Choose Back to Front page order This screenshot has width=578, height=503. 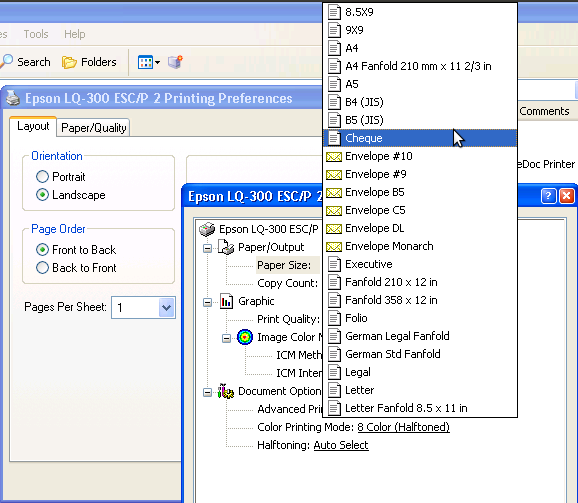pos(42,268)
